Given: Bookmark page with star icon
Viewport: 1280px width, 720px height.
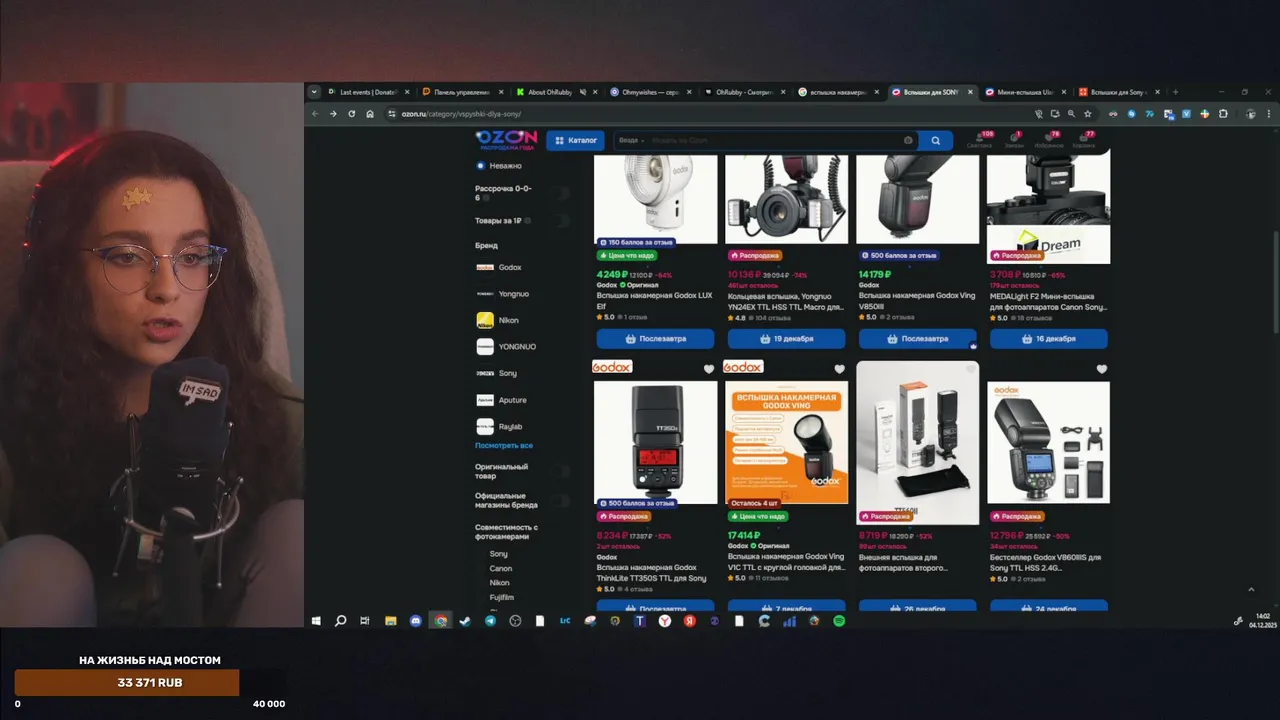Looking at the screenshot, I should click(1087, 114).
